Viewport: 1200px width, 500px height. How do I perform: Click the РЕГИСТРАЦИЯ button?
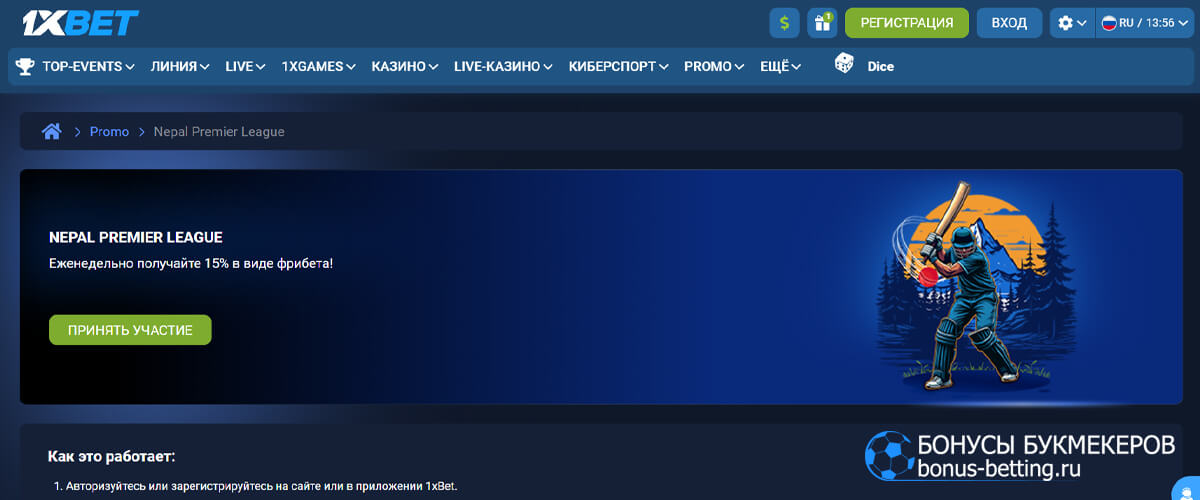tap(906, 23)
